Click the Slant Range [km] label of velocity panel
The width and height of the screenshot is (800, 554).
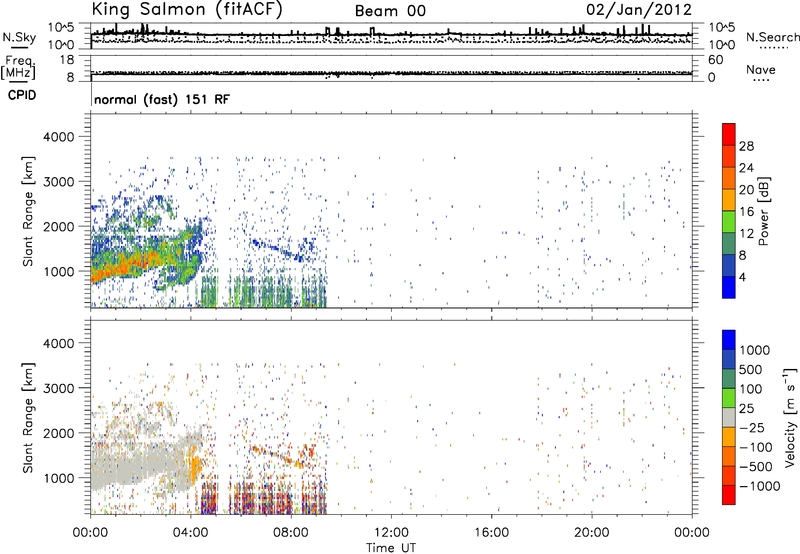click(28, 418)
